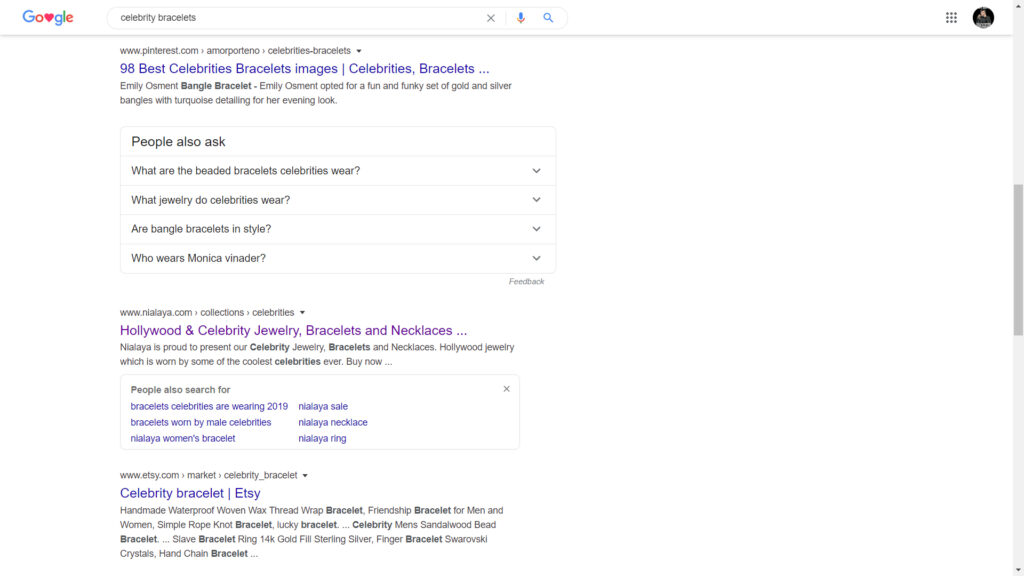Close the People also search for box
Viewport: 1024px width, 576px height.
[x=506, y=389]
